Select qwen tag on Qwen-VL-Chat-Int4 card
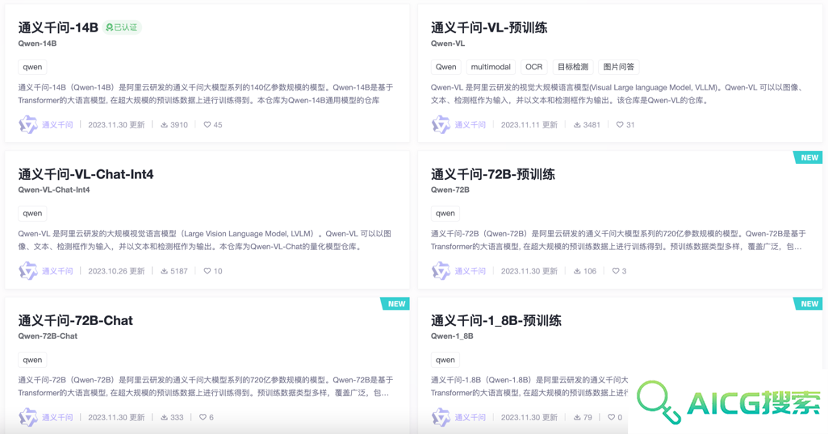The width and height of the screenshot is (828, 434). (32, 213)
